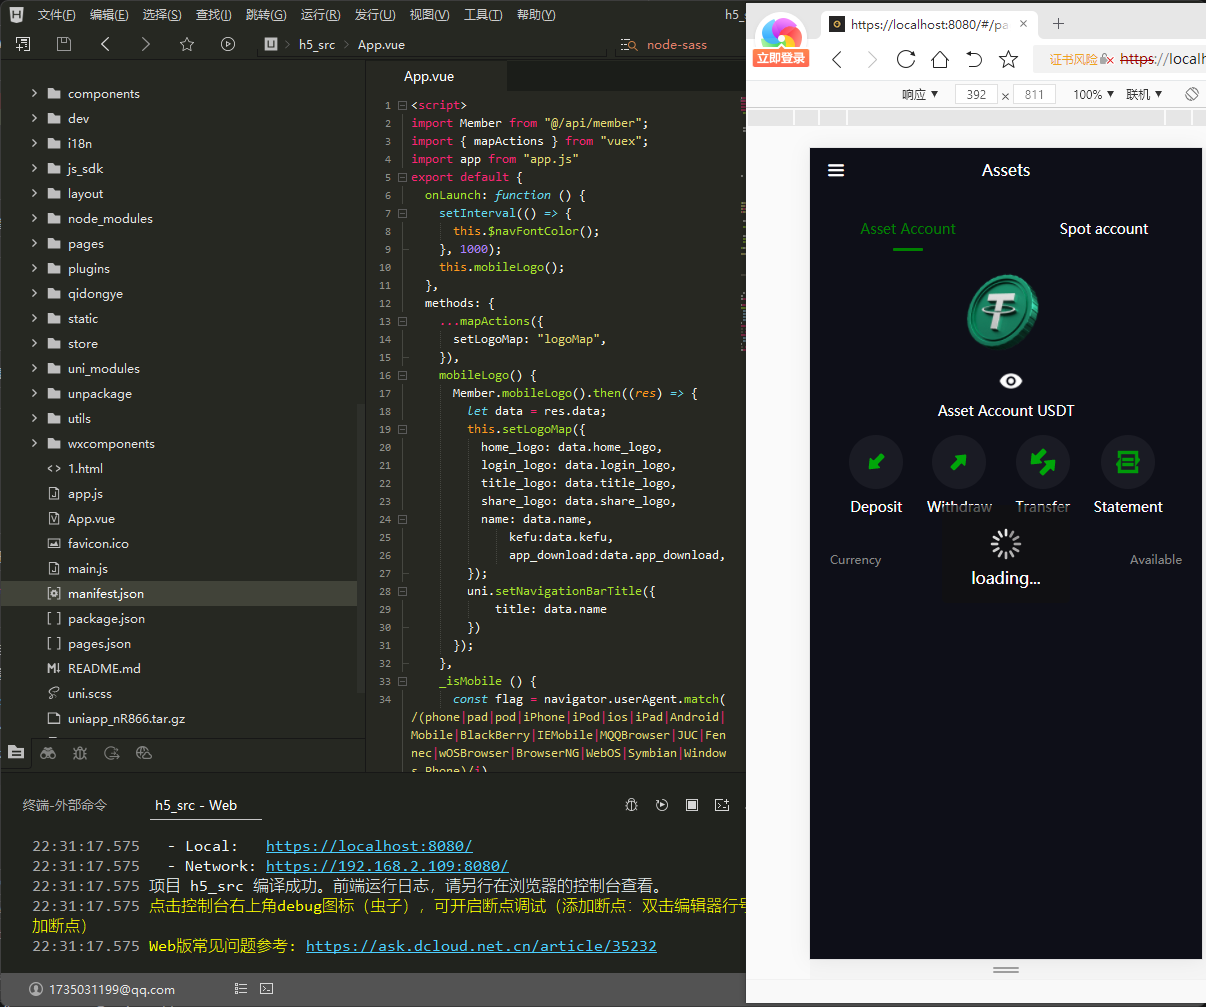Open the debug bug icon in console header

(x=631, y=805)
